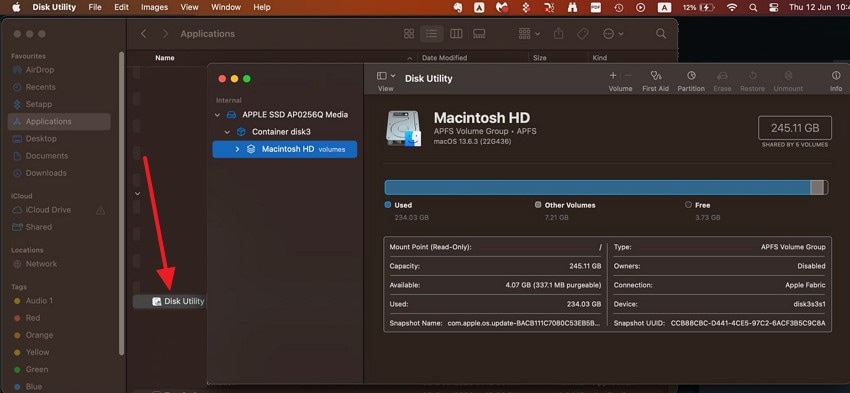
Task: Click the Finder Edit Tags icon
Action: coord(583,34)
